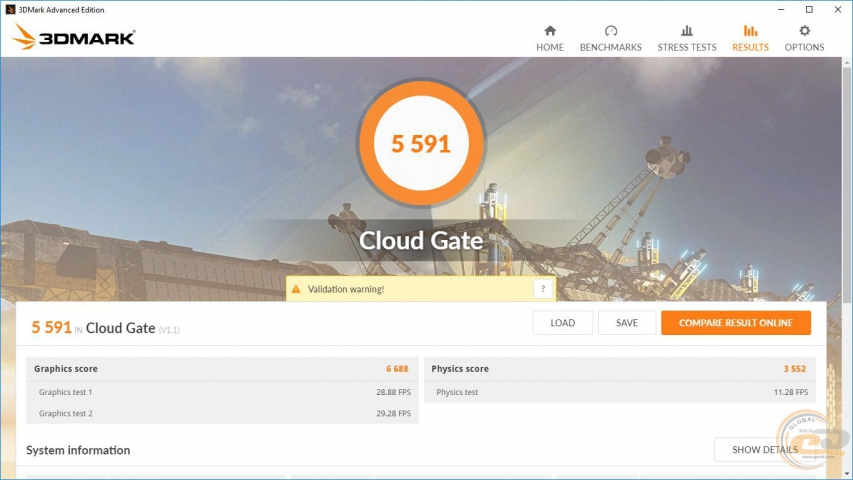Click the Physics test row
853x480 pixels.
620,392
